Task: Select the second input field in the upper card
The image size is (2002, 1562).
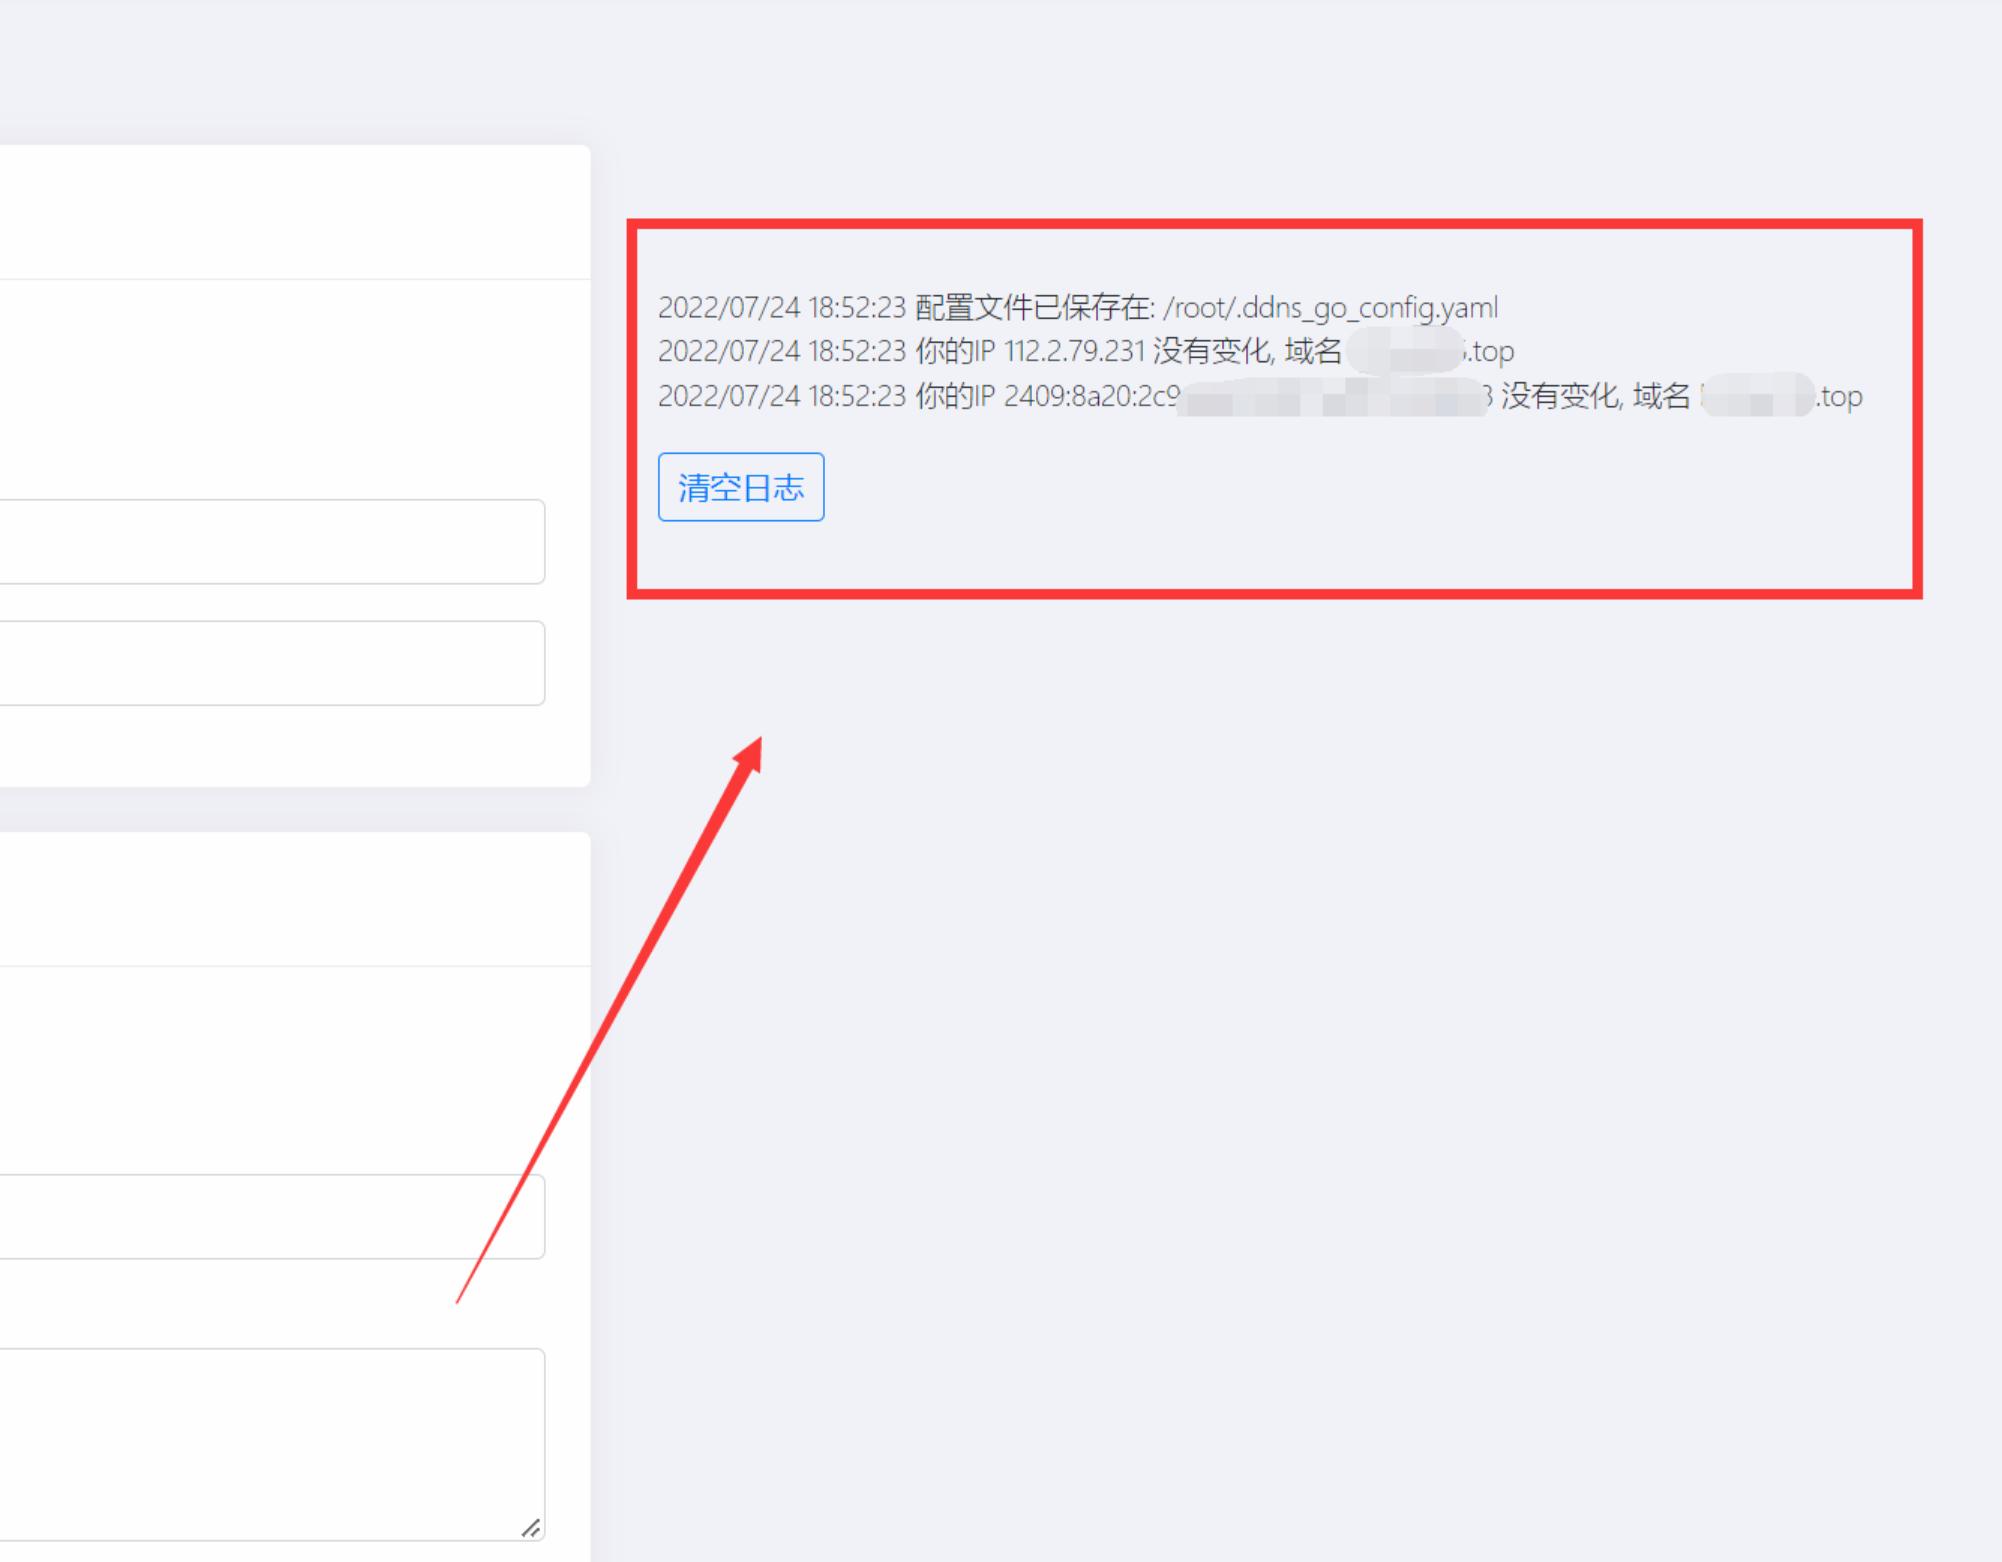Action: (270, 662)
